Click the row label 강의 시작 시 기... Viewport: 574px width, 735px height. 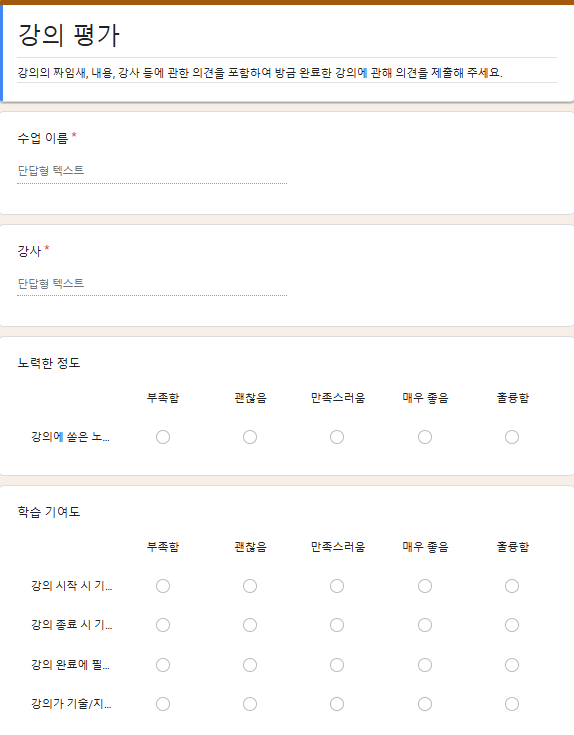pos(72,586)
